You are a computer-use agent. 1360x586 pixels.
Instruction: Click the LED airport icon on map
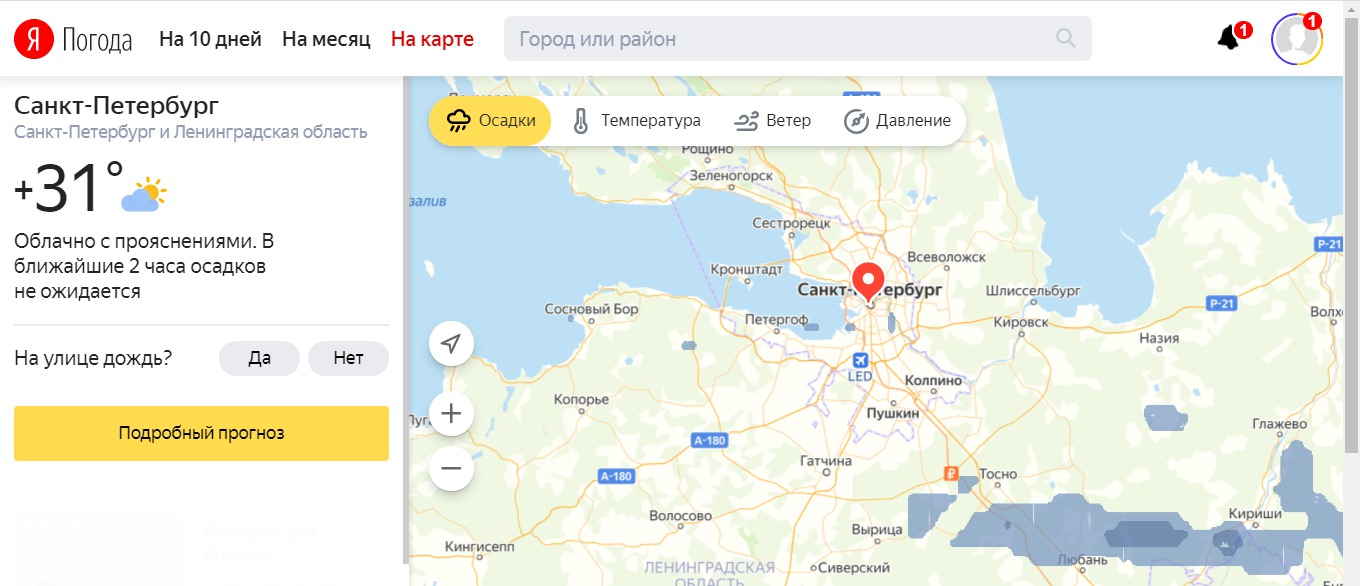point(860,361)
